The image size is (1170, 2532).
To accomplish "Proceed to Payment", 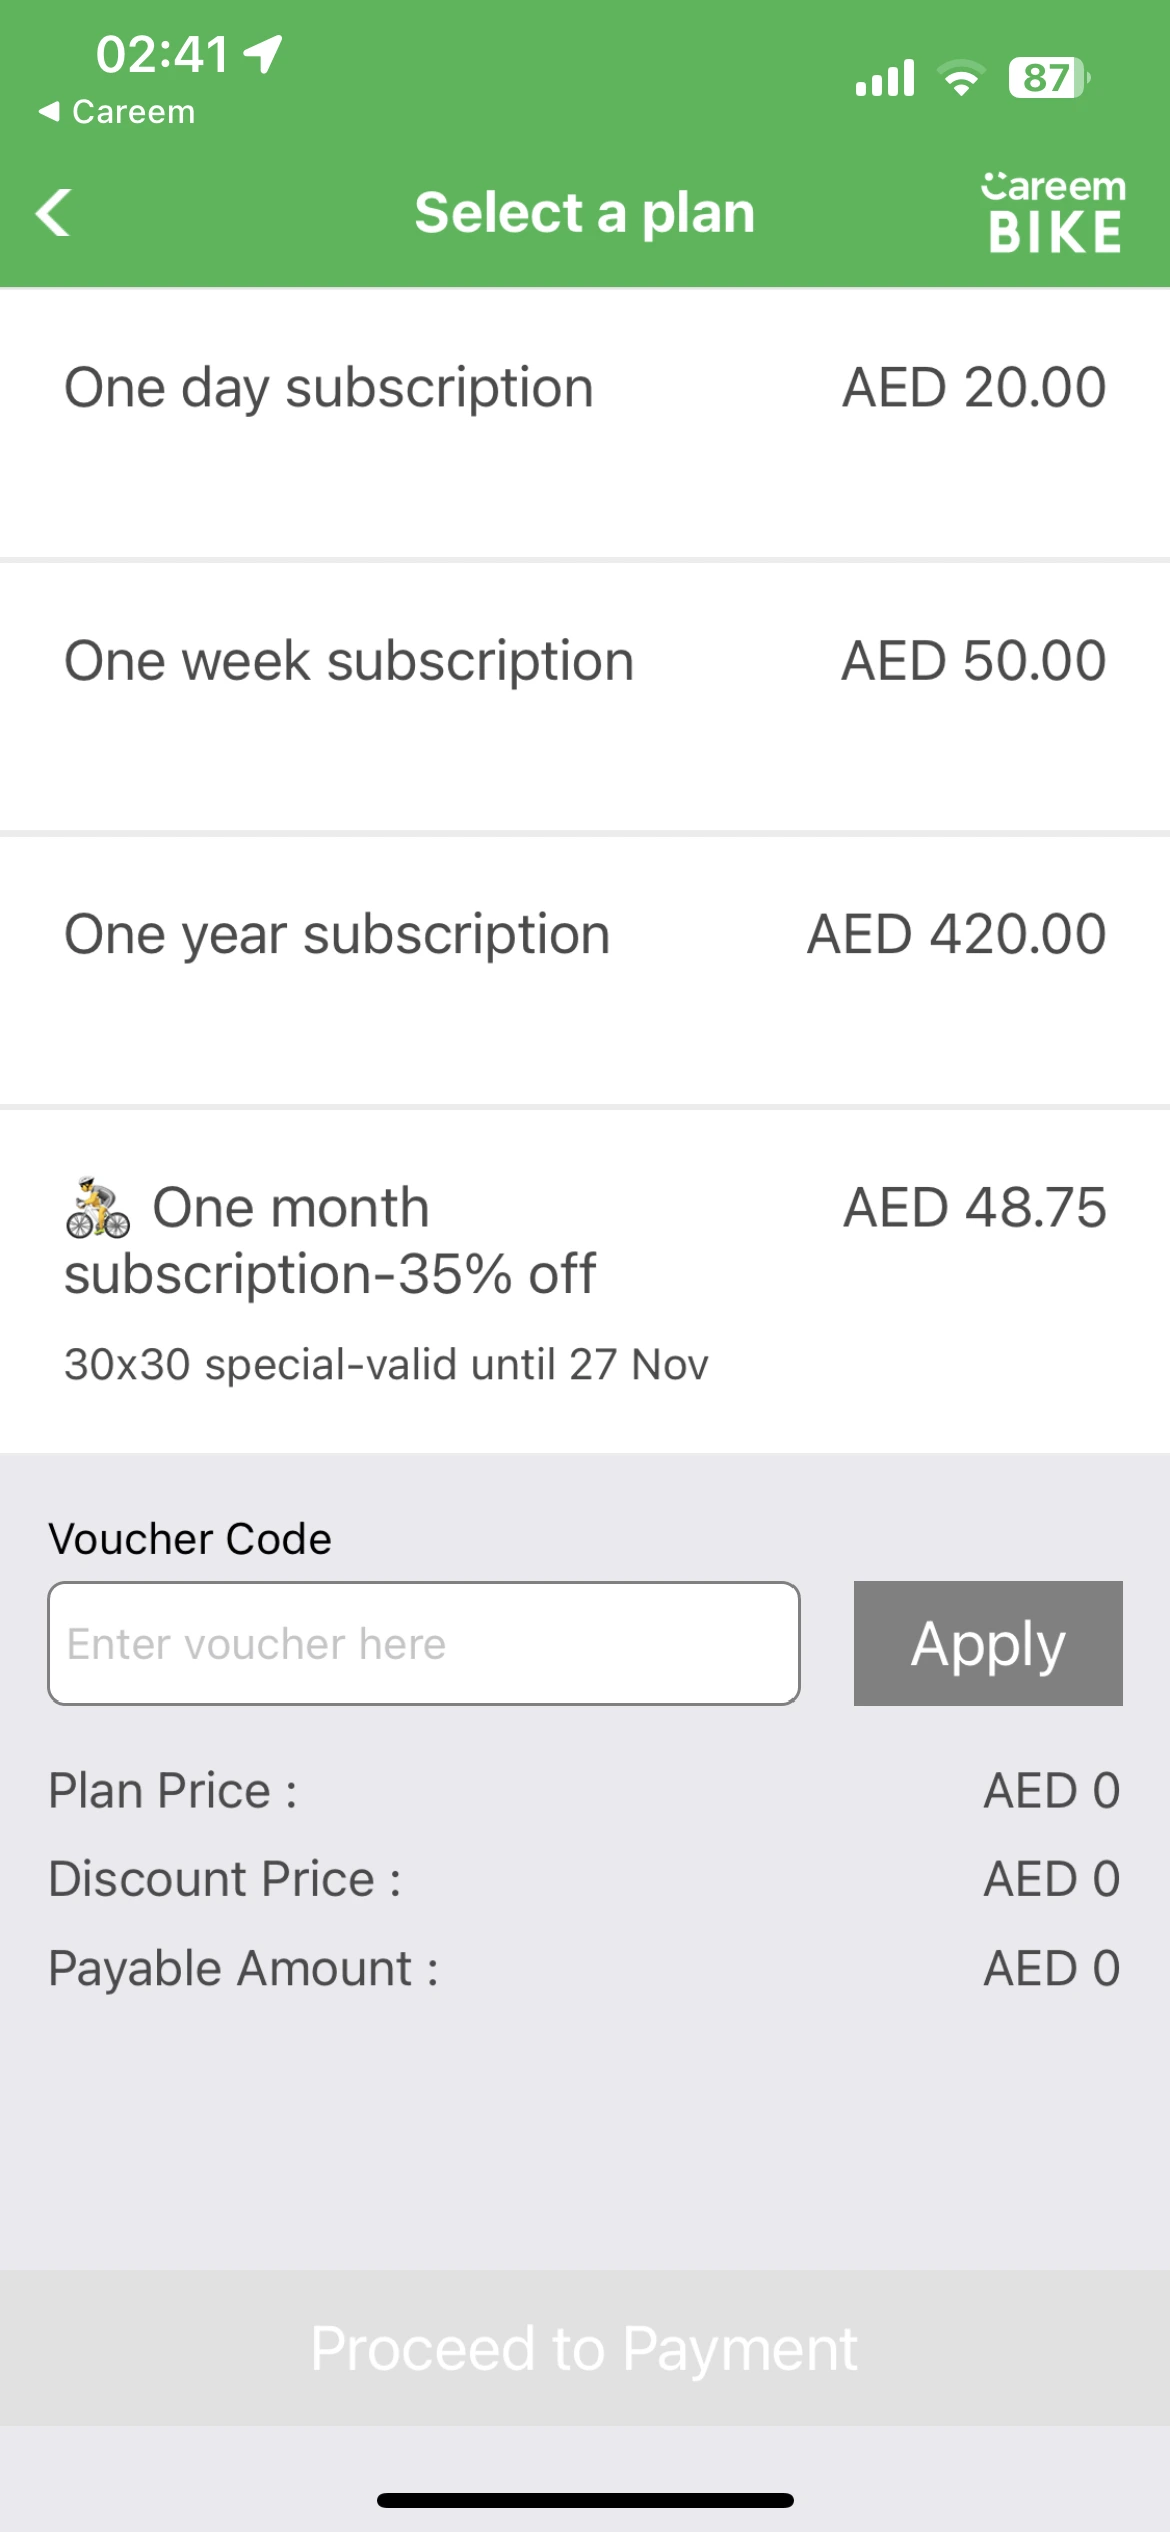I will point(585,2347).
